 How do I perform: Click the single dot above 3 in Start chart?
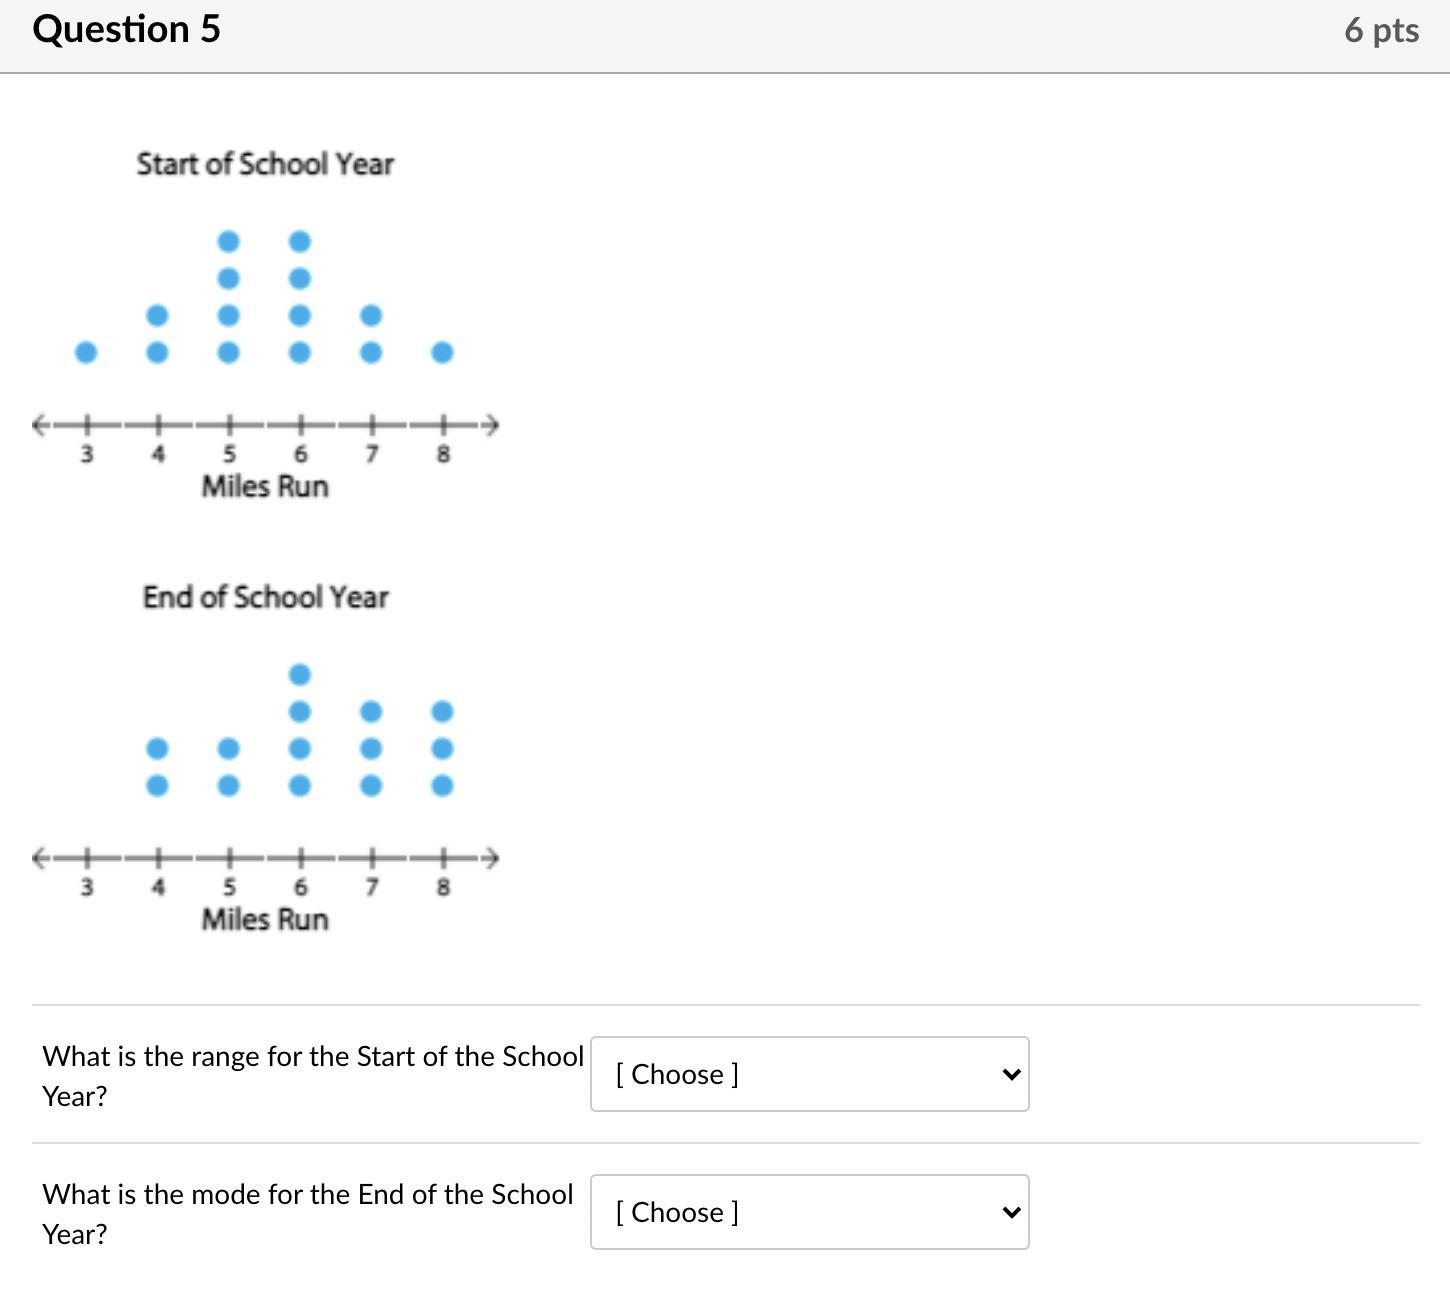click(86, 352)
